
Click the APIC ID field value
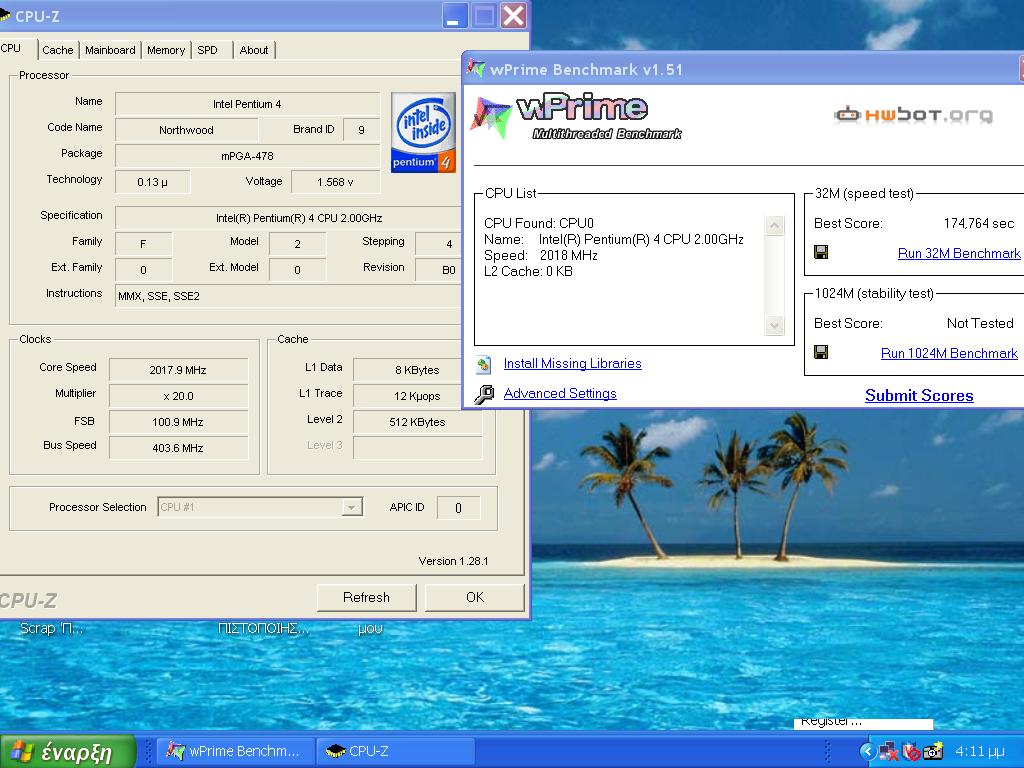(x=458, y=508)
